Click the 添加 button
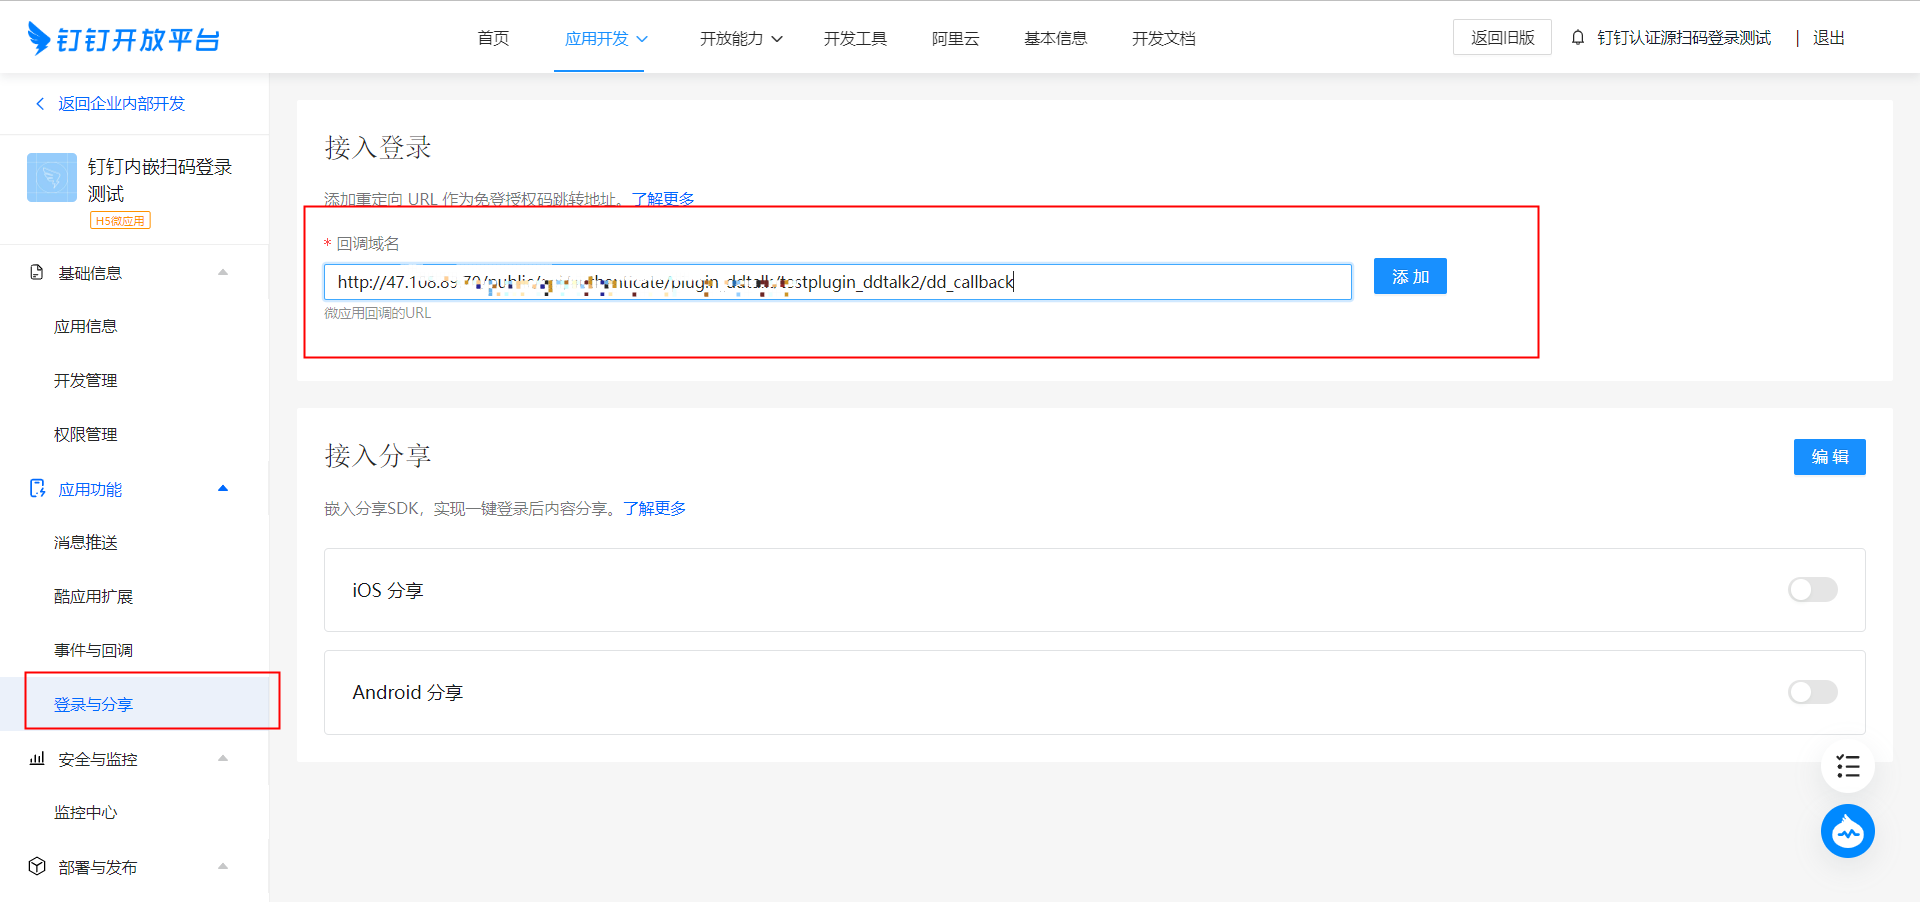This screenshot has width=1920, height=902. point(1410,276)
